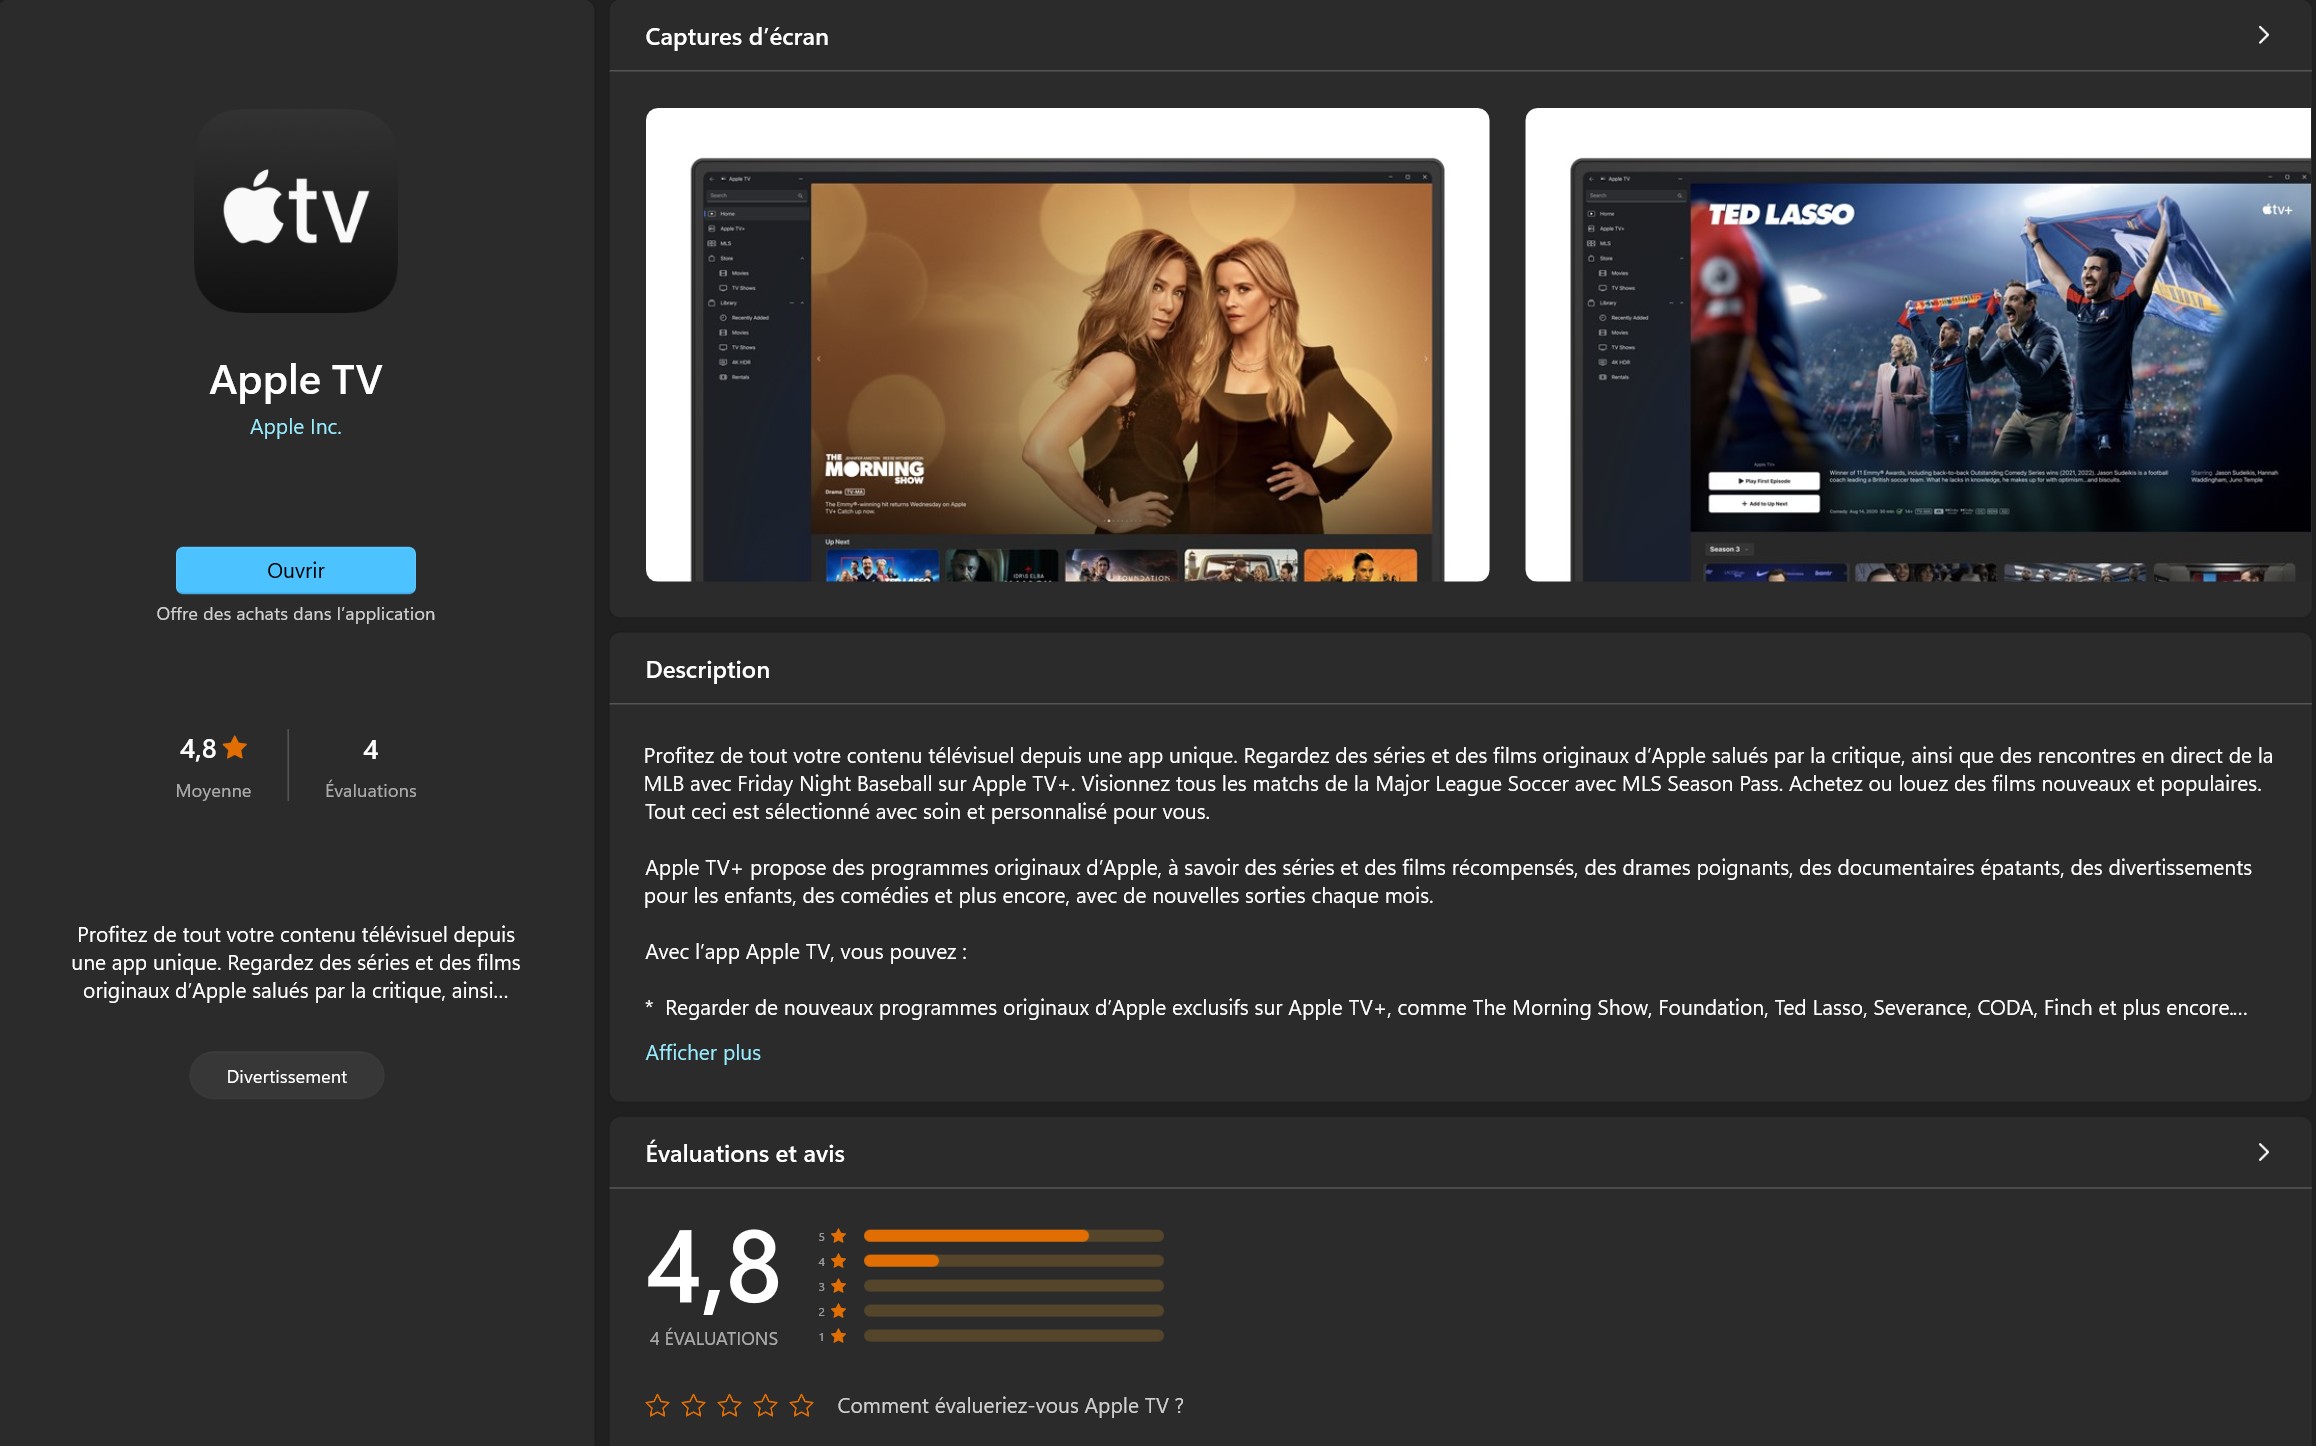Click the Description section header
2316x1446 pixels.
click(707, 670)
